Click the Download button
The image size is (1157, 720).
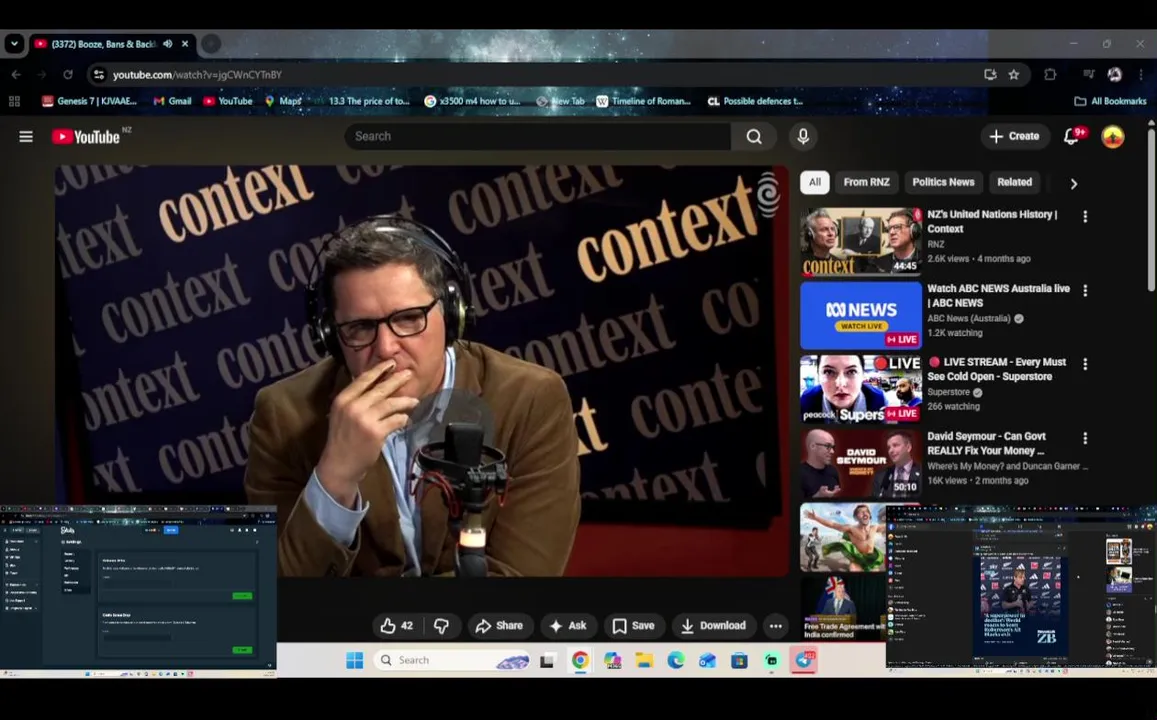click(713, 626)
